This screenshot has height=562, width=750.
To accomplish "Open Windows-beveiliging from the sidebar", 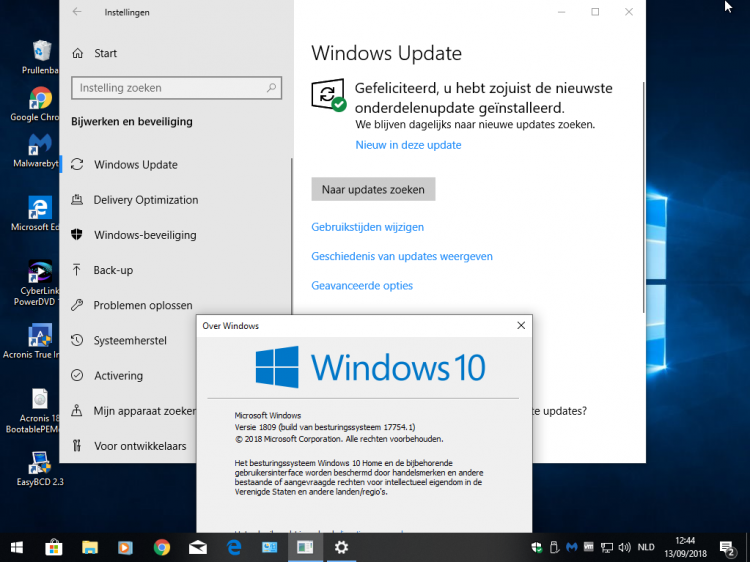I will [x=144, y=235].
